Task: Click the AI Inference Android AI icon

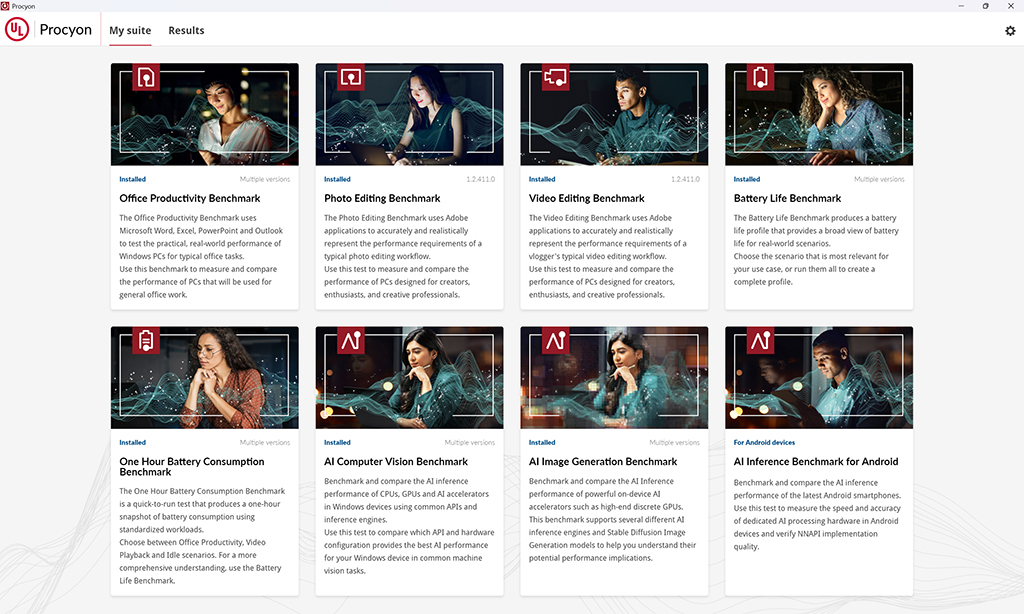Action: [760, 340]
